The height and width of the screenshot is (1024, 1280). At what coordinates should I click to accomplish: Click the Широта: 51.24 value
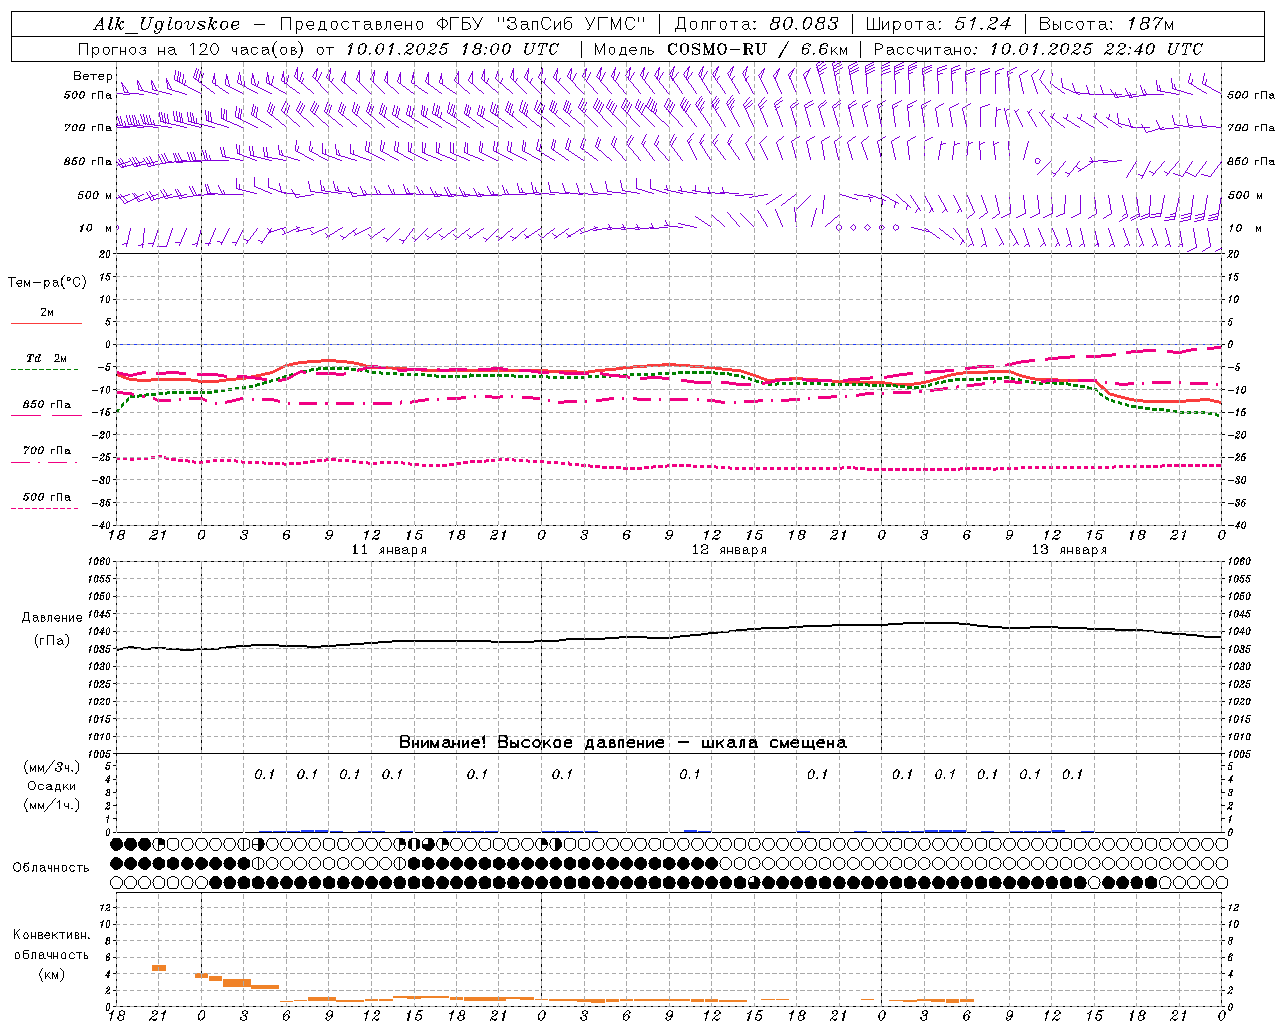pos(938,24)
